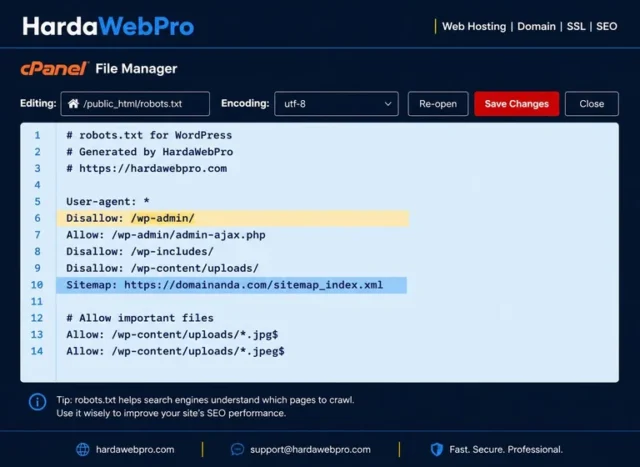Click '# Allow important files' comment line

click(x=140, y=318)
